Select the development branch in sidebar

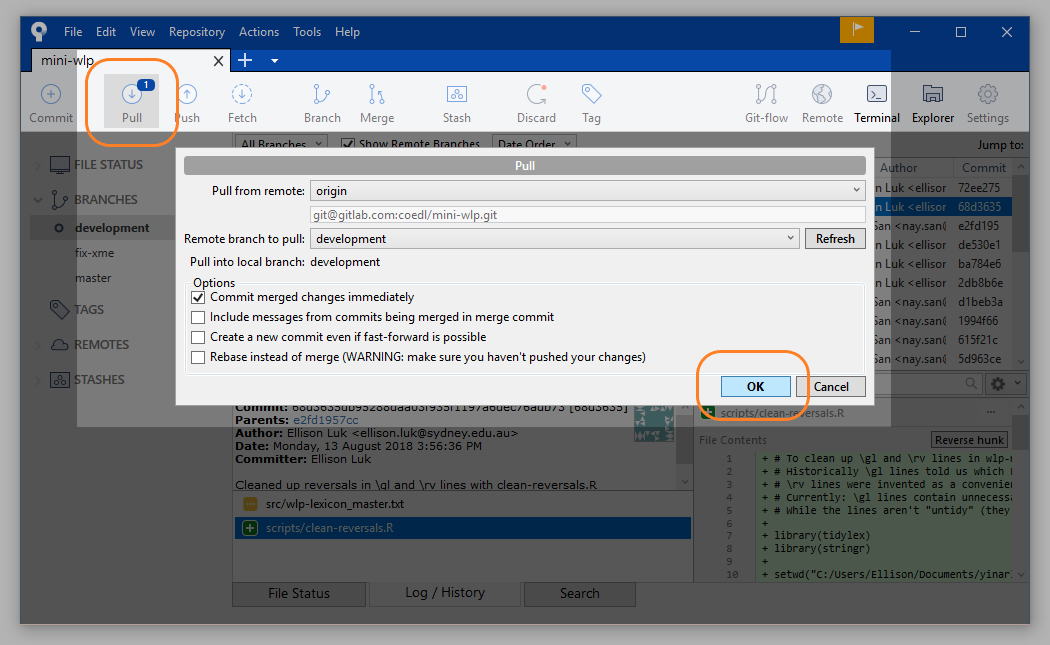tap(112, 228)
